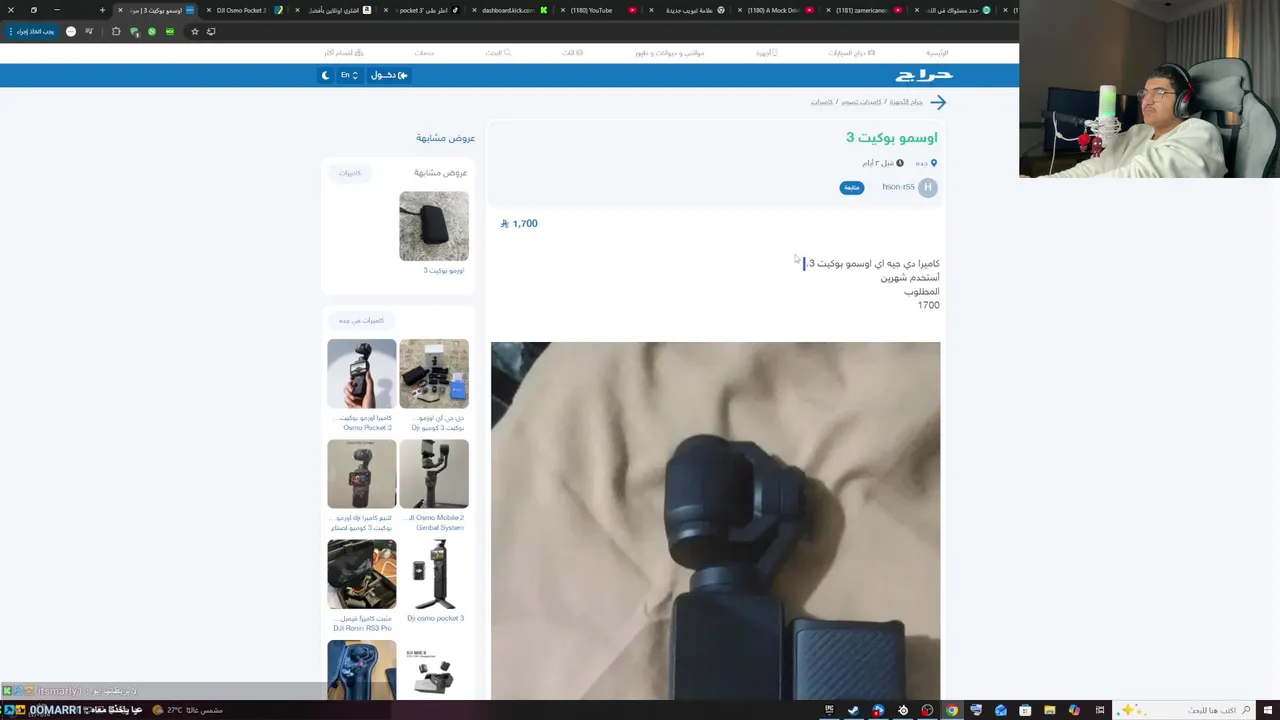1280x720 pixels.
Task: Open the browser three-dot menu
Action: (11, 31)
